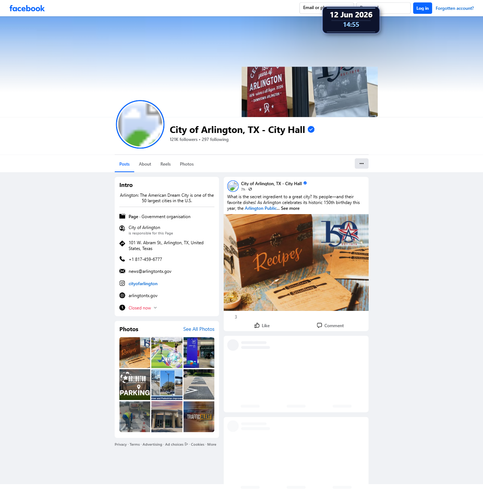Click the Forgotten account? link

[455, 8]
